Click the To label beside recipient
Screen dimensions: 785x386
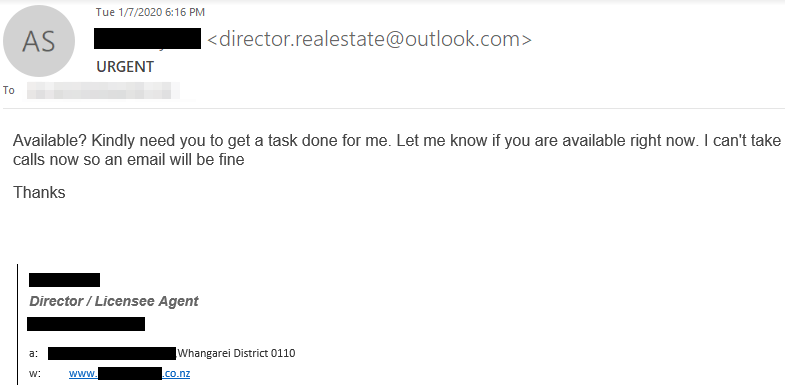(x=9, y=91)
